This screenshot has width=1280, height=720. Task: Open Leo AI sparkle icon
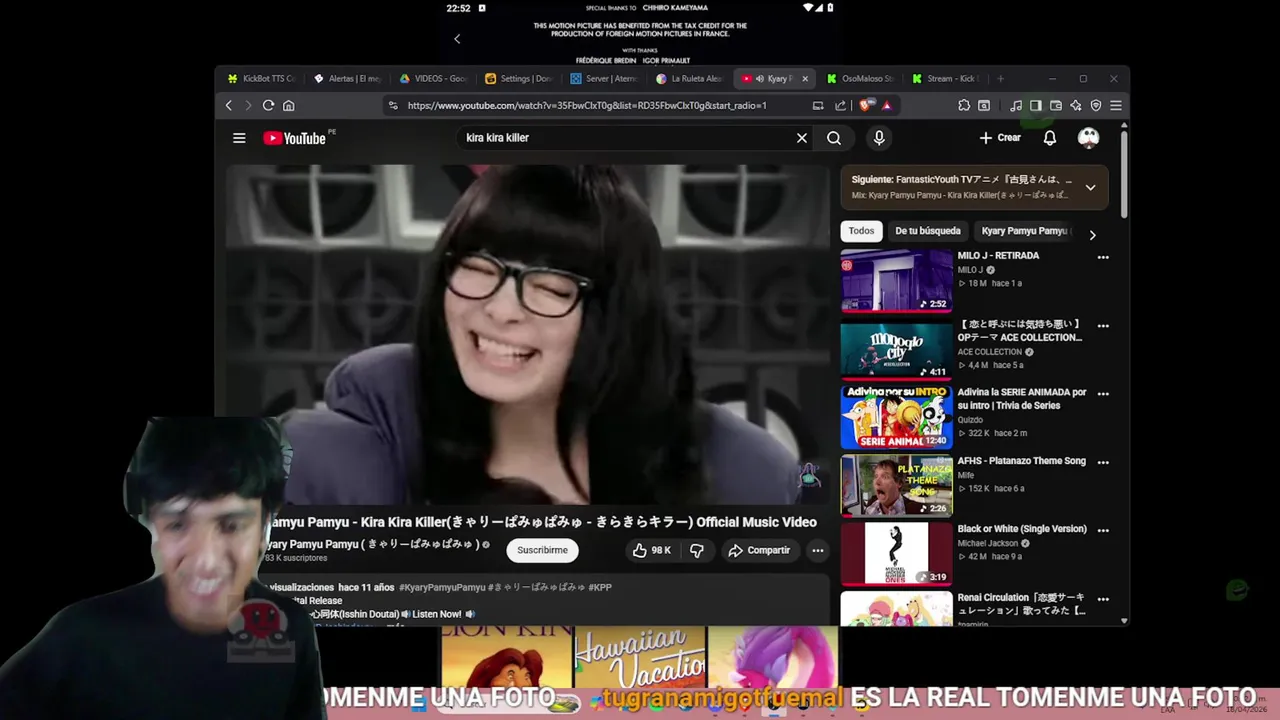(x=1076, y=105)
